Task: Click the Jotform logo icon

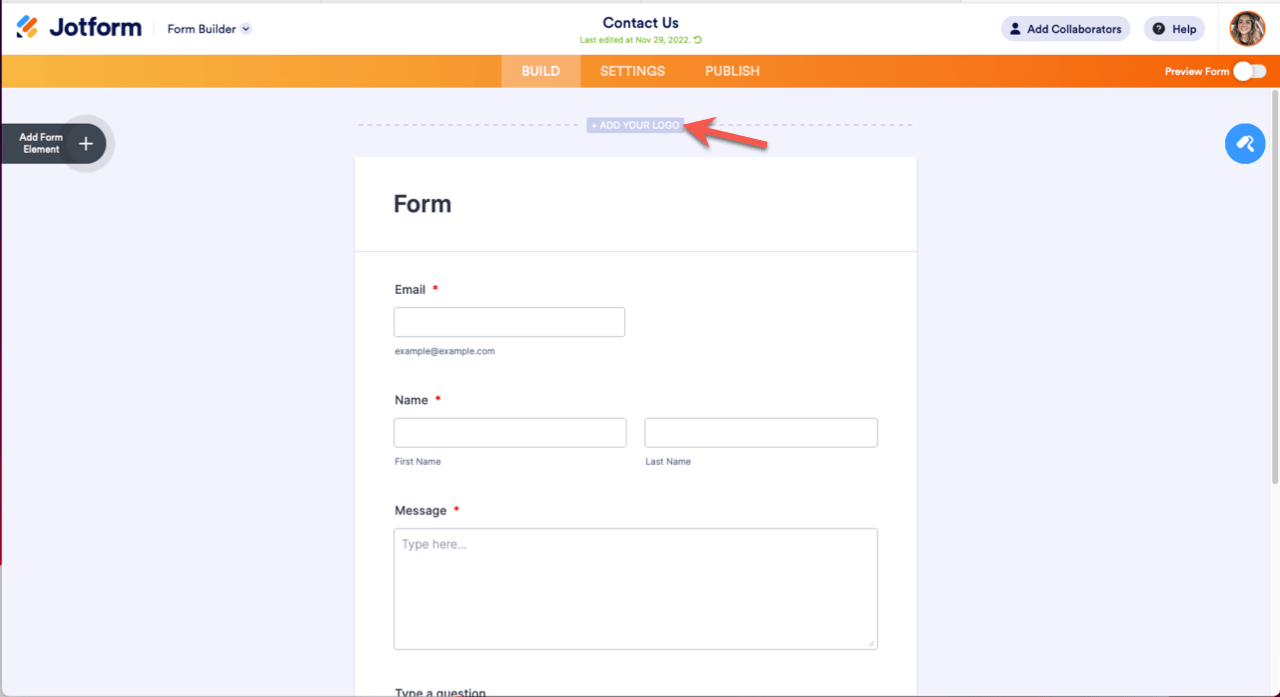Action: pyautogui.click(x=27, y=27)
